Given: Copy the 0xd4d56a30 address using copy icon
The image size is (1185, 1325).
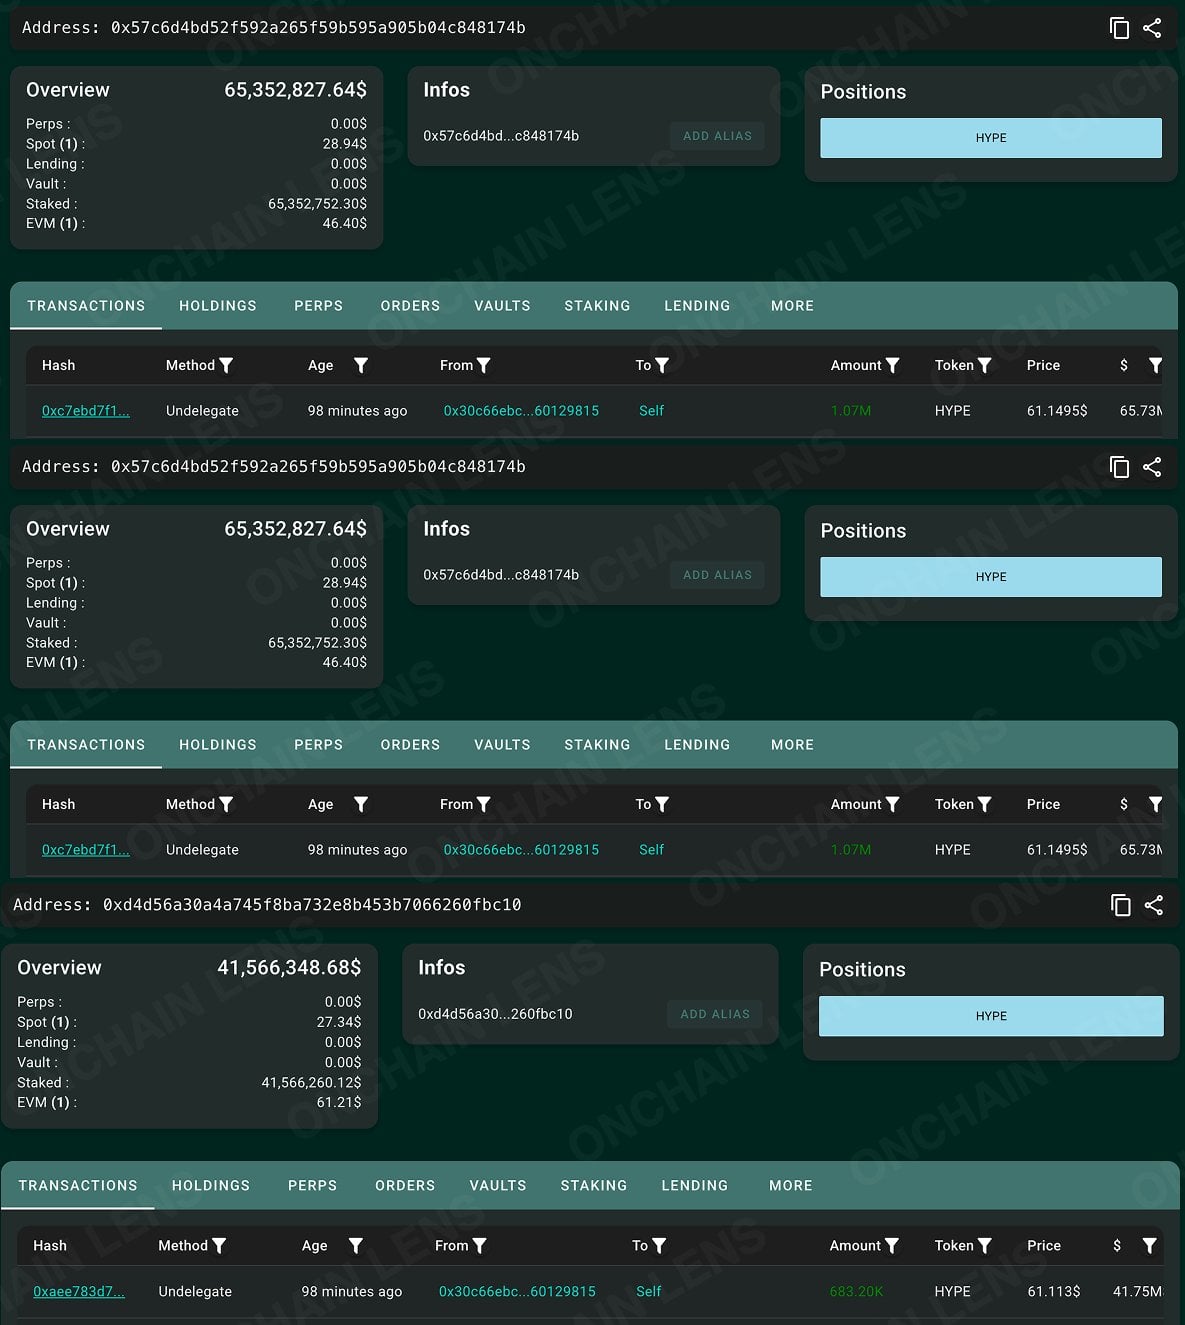Looking at the screenshot, I should point(1121,905).
